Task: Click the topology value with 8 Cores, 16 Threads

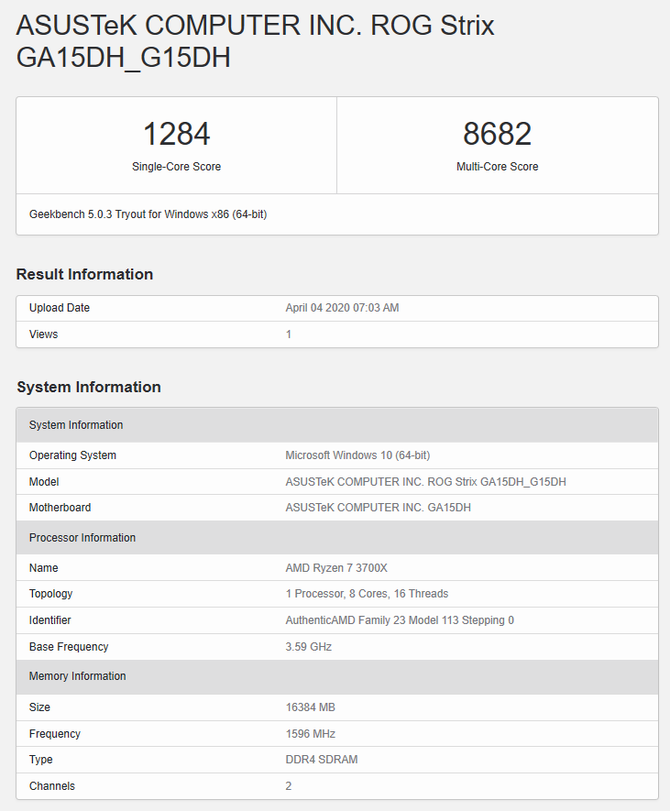Action: [366, 594]
